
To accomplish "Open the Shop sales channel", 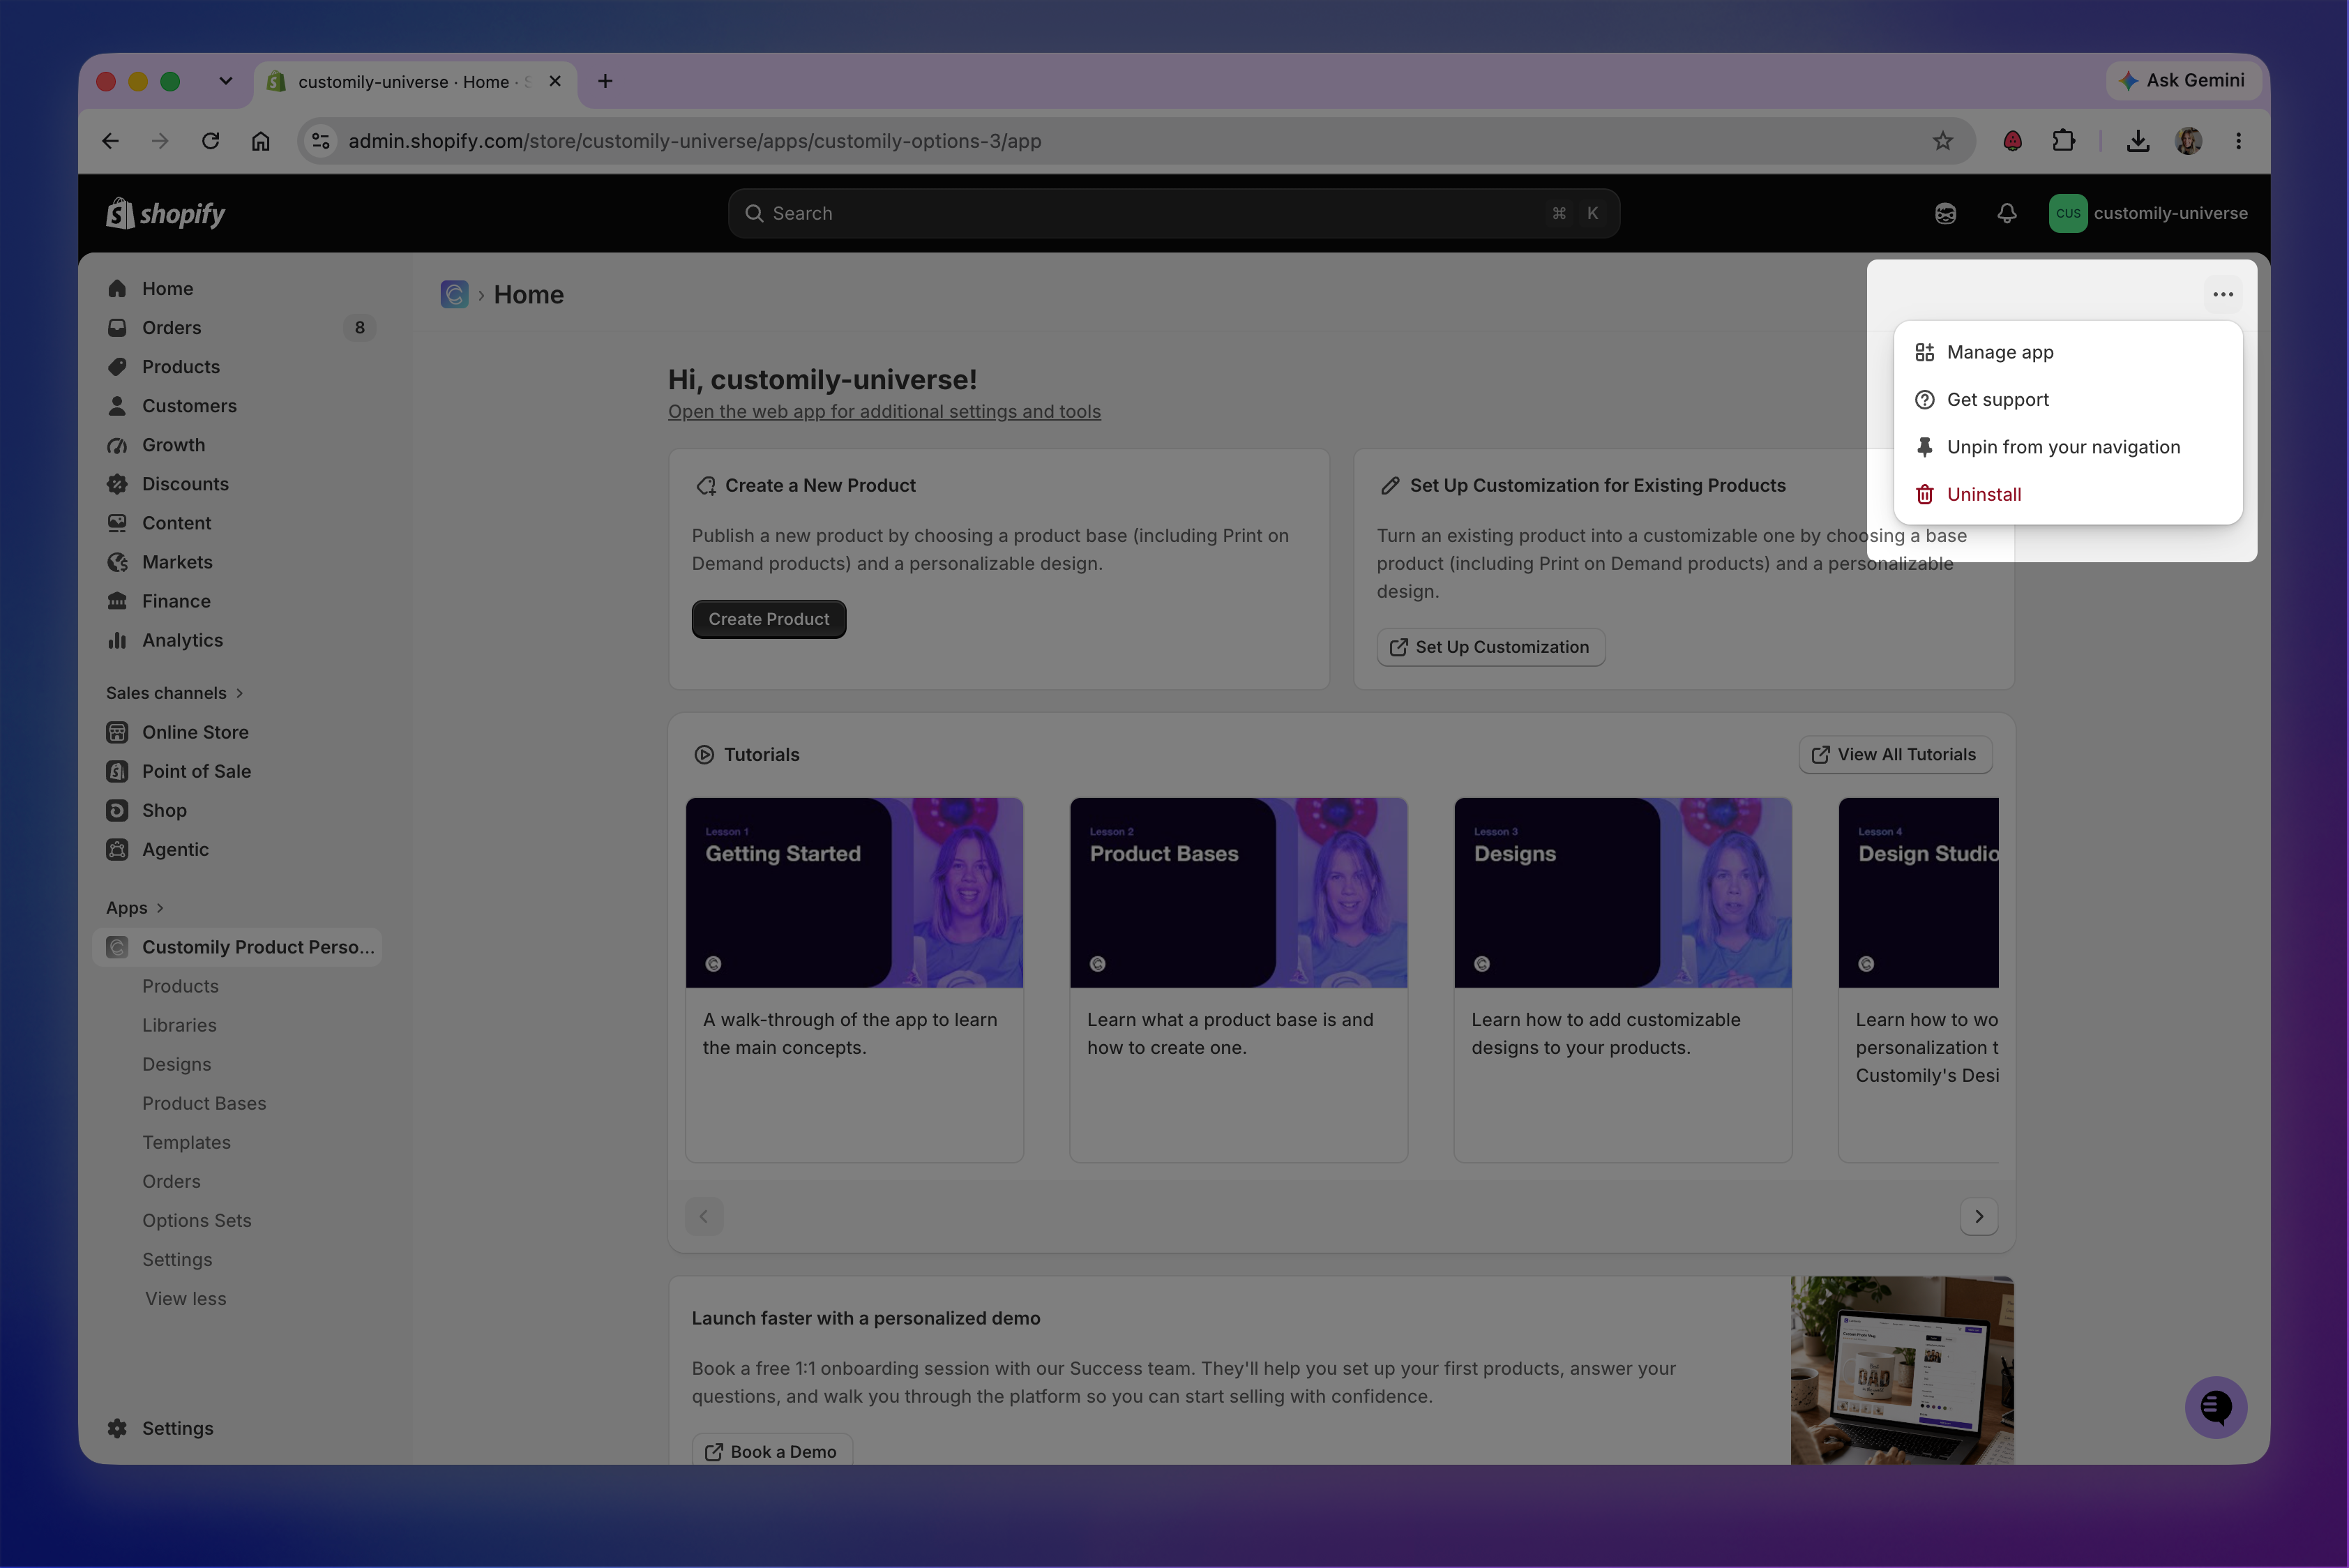I will 237,810.
